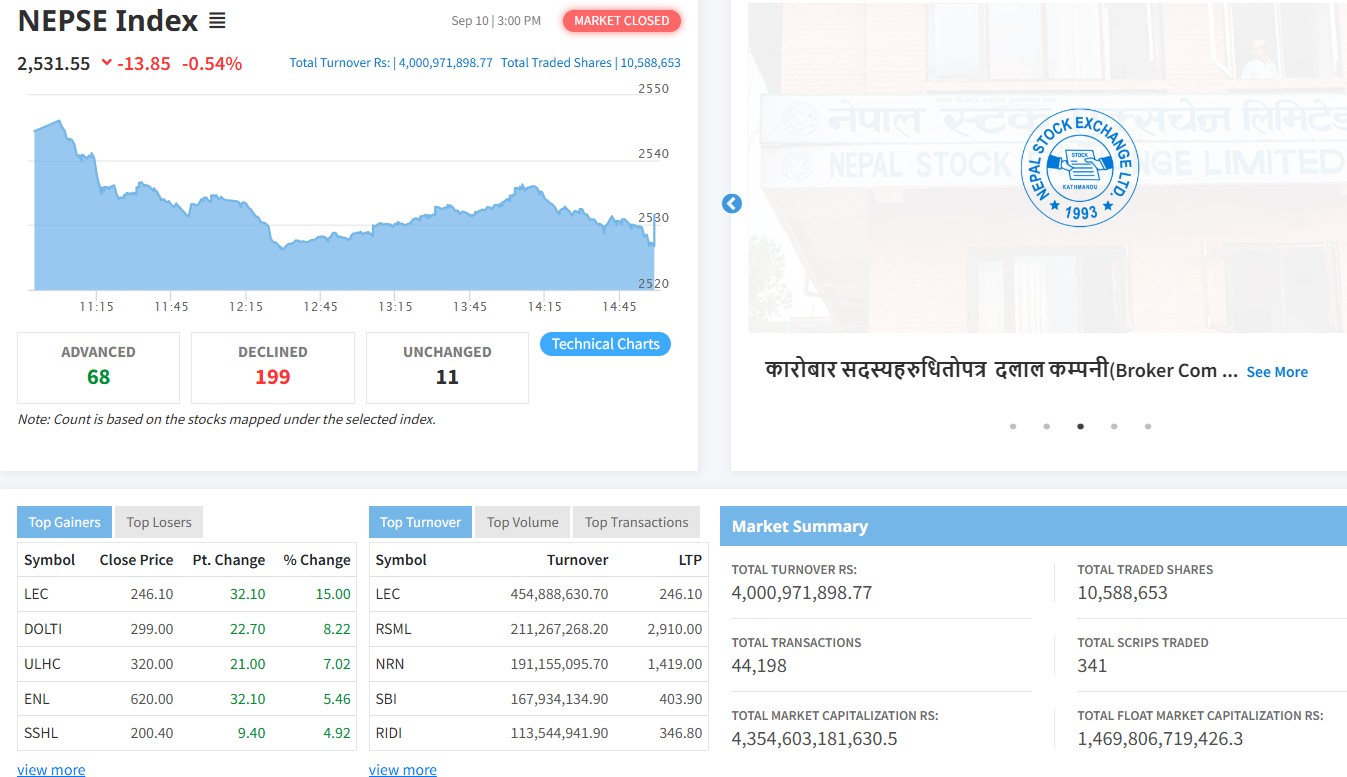Click the Close Price column header
Screen dimensions: 1347x777
point(136,560)
